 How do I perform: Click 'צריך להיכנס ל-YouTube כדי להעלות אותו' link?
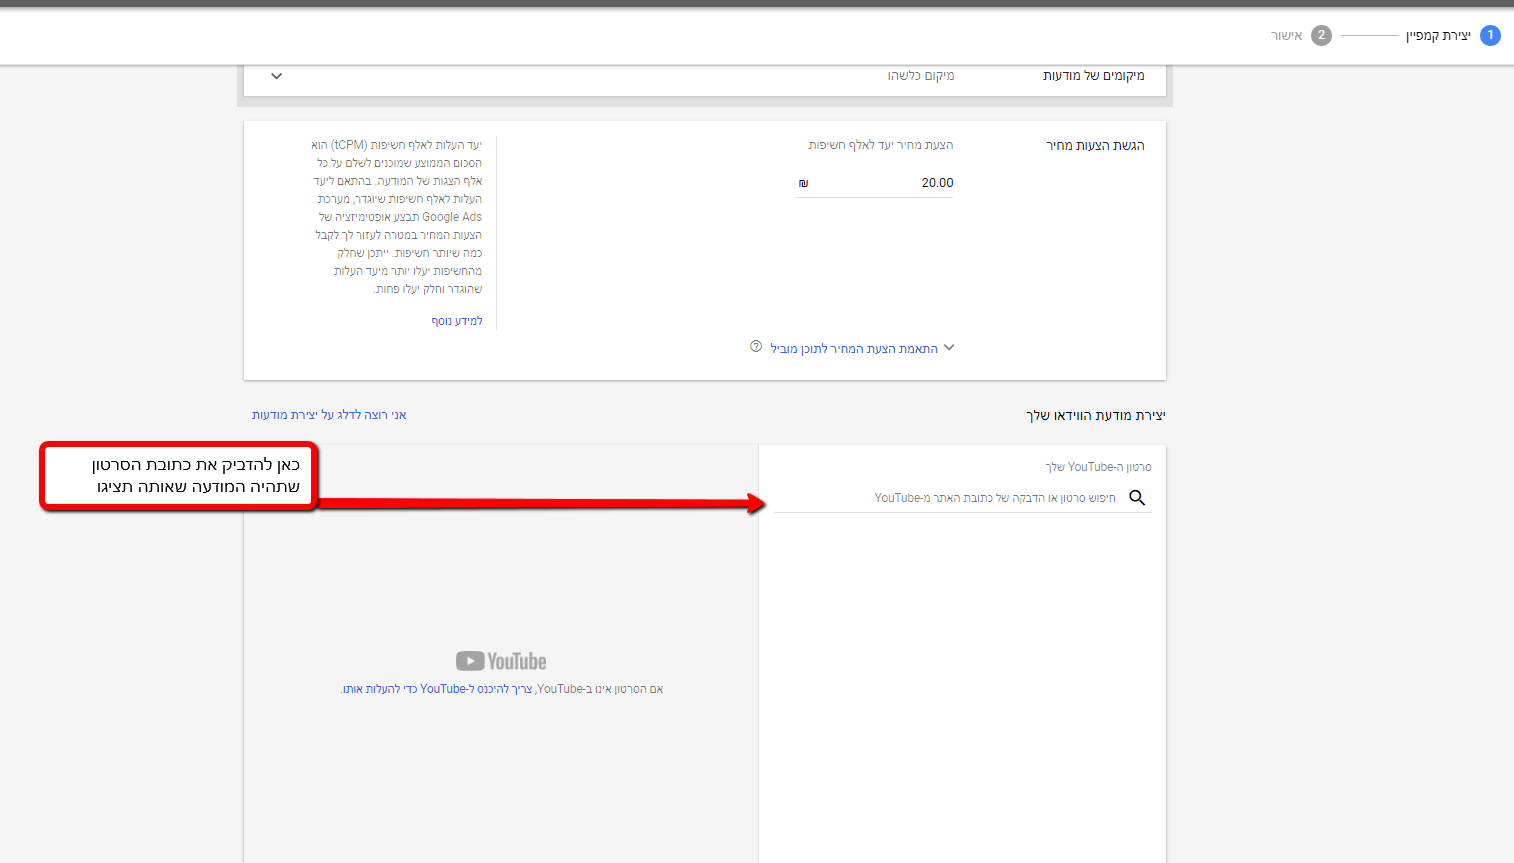coord(437,689)
